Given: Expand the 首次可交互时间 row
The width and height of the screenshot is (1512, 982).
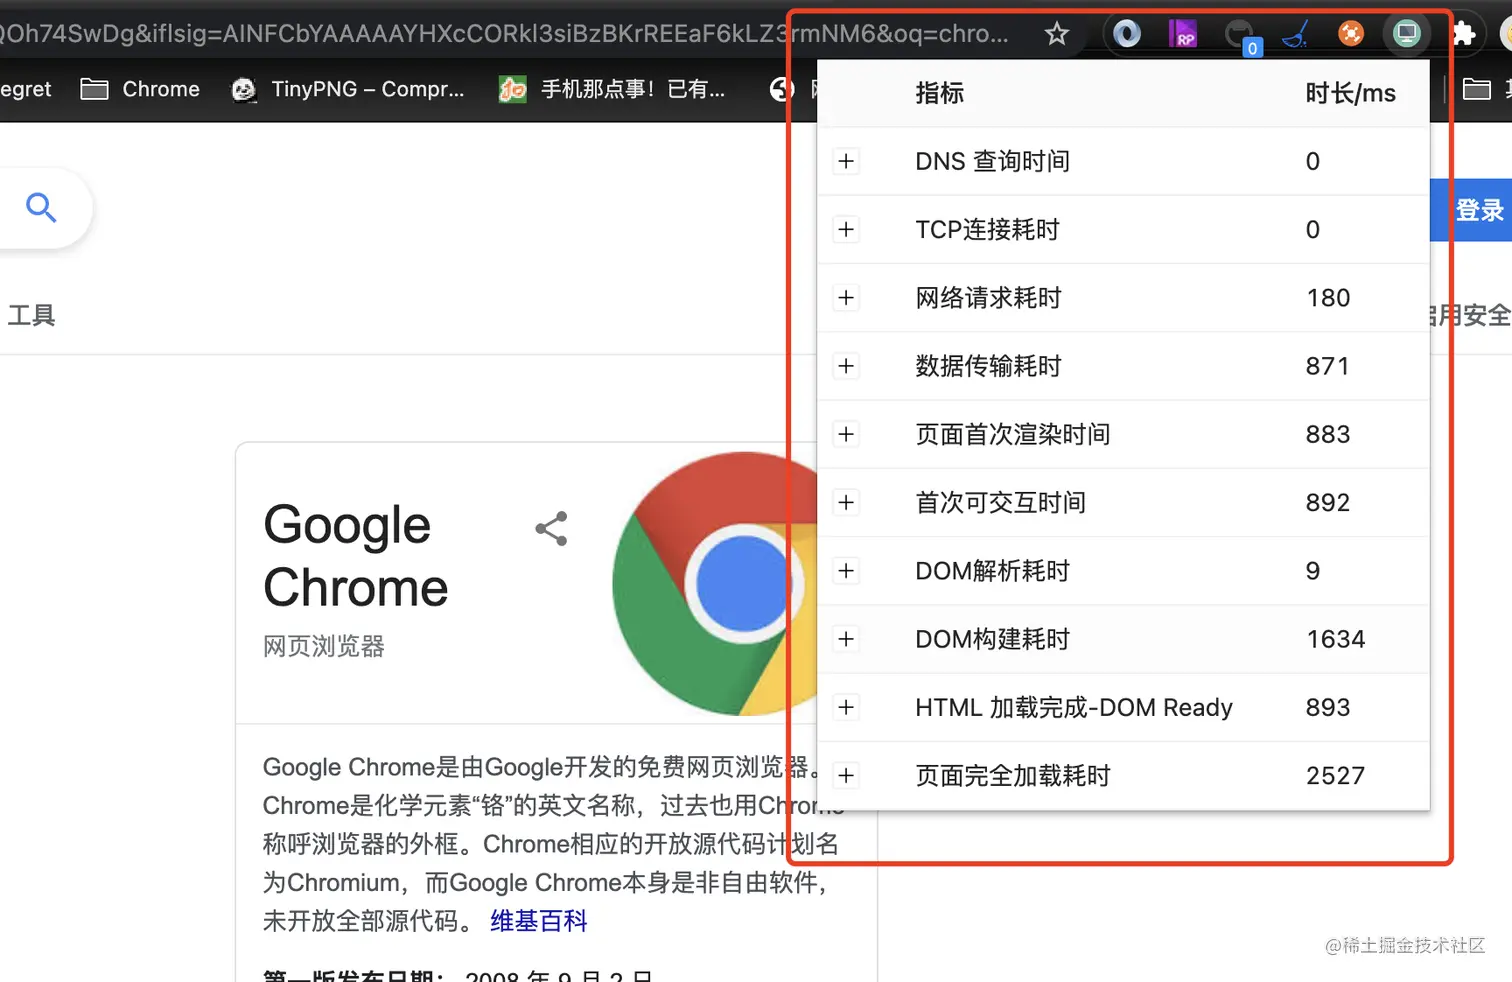Looking at the screenshot, I should (x=846, y=502).
